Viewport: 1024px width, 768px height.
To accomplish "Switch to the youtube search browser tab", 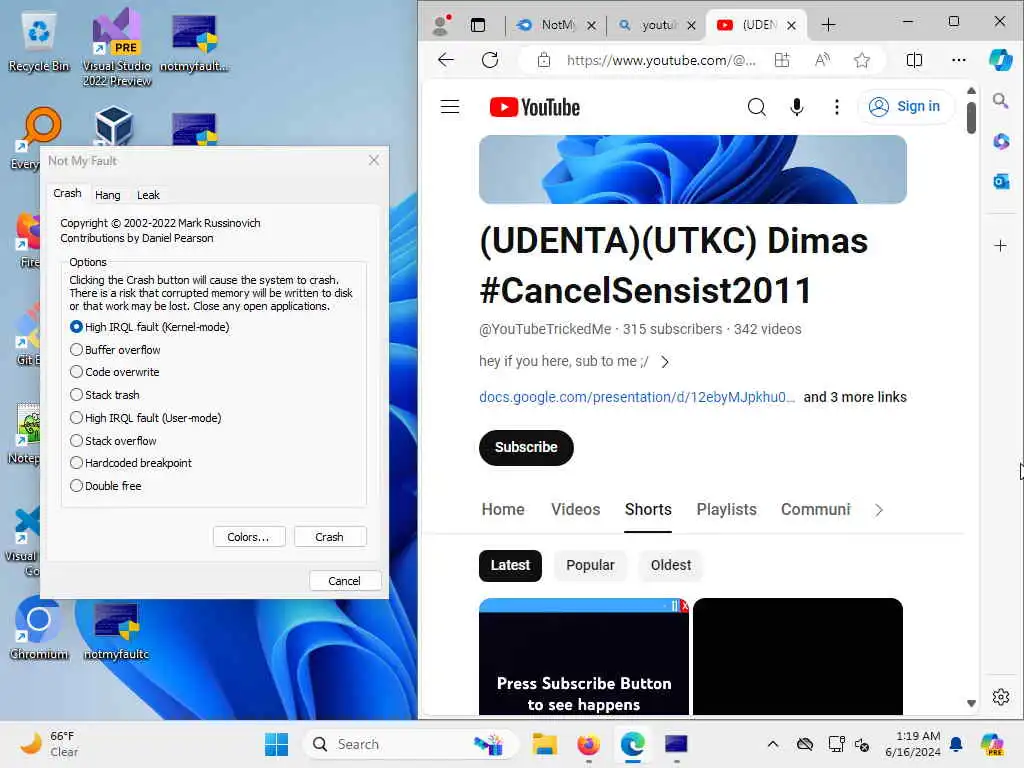I will point(656,25).
